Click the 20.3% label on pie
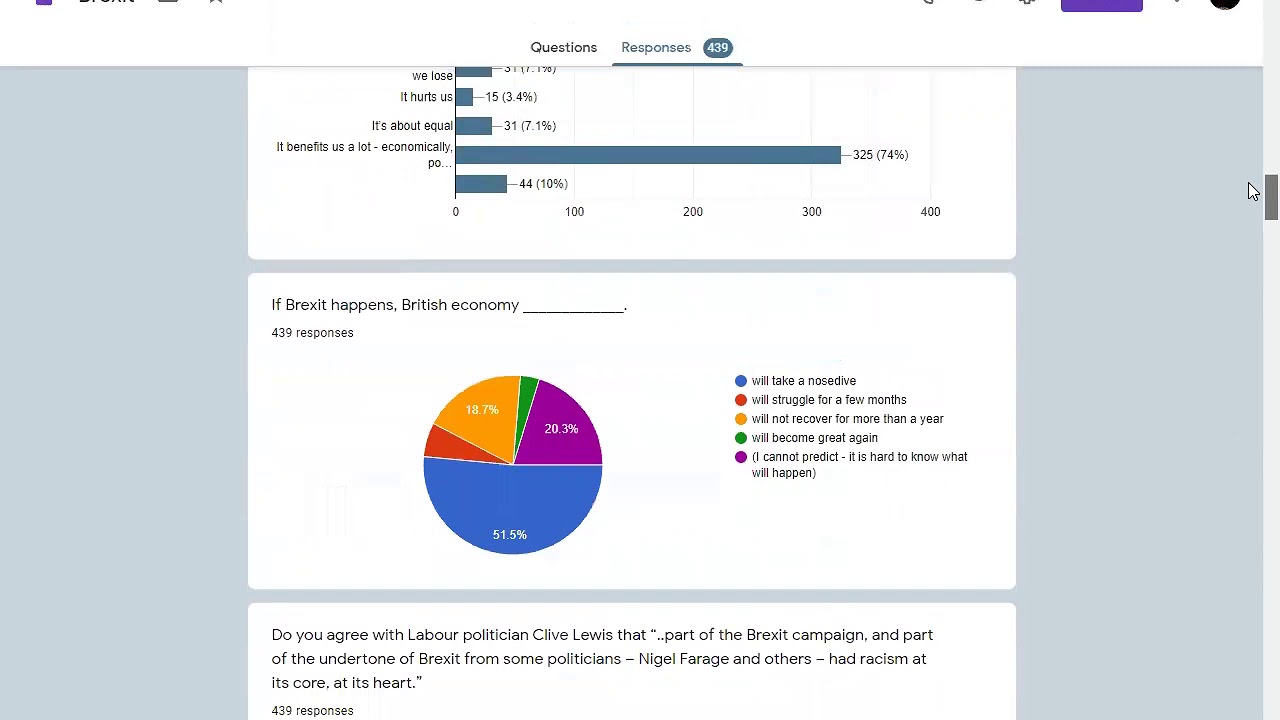 coord(561,429)
